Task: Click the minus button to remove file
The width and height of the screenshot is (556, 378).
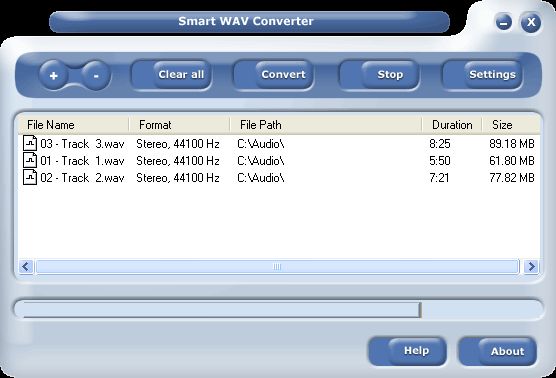Action: click(x=96, y=75)
